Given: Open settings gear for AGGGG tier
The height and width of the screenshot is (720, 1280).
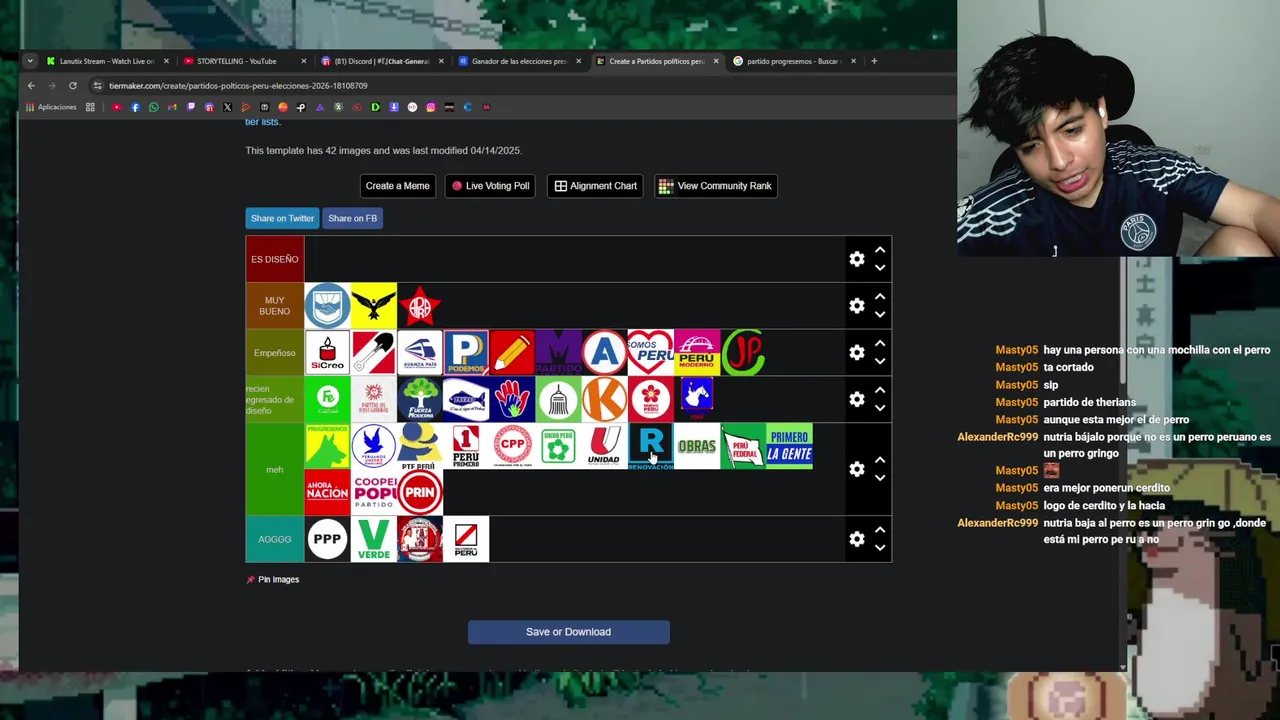Looking at the screenshot, I should coord(857,539).
